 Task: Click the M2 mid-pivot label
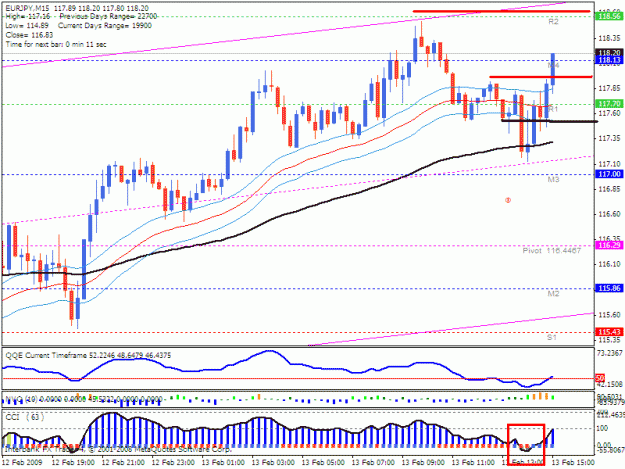click(x=553, y=294)
